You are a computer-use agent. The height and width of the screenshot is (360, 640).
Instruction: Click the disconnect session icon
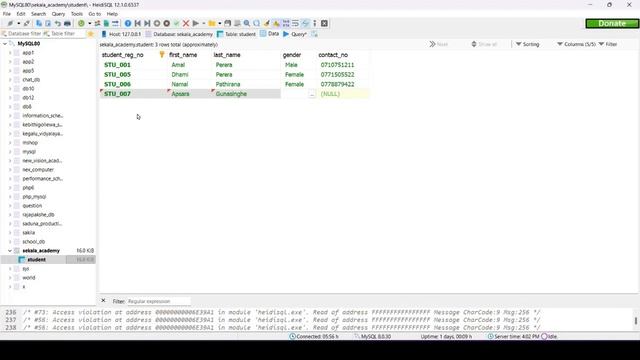point(27,24)
